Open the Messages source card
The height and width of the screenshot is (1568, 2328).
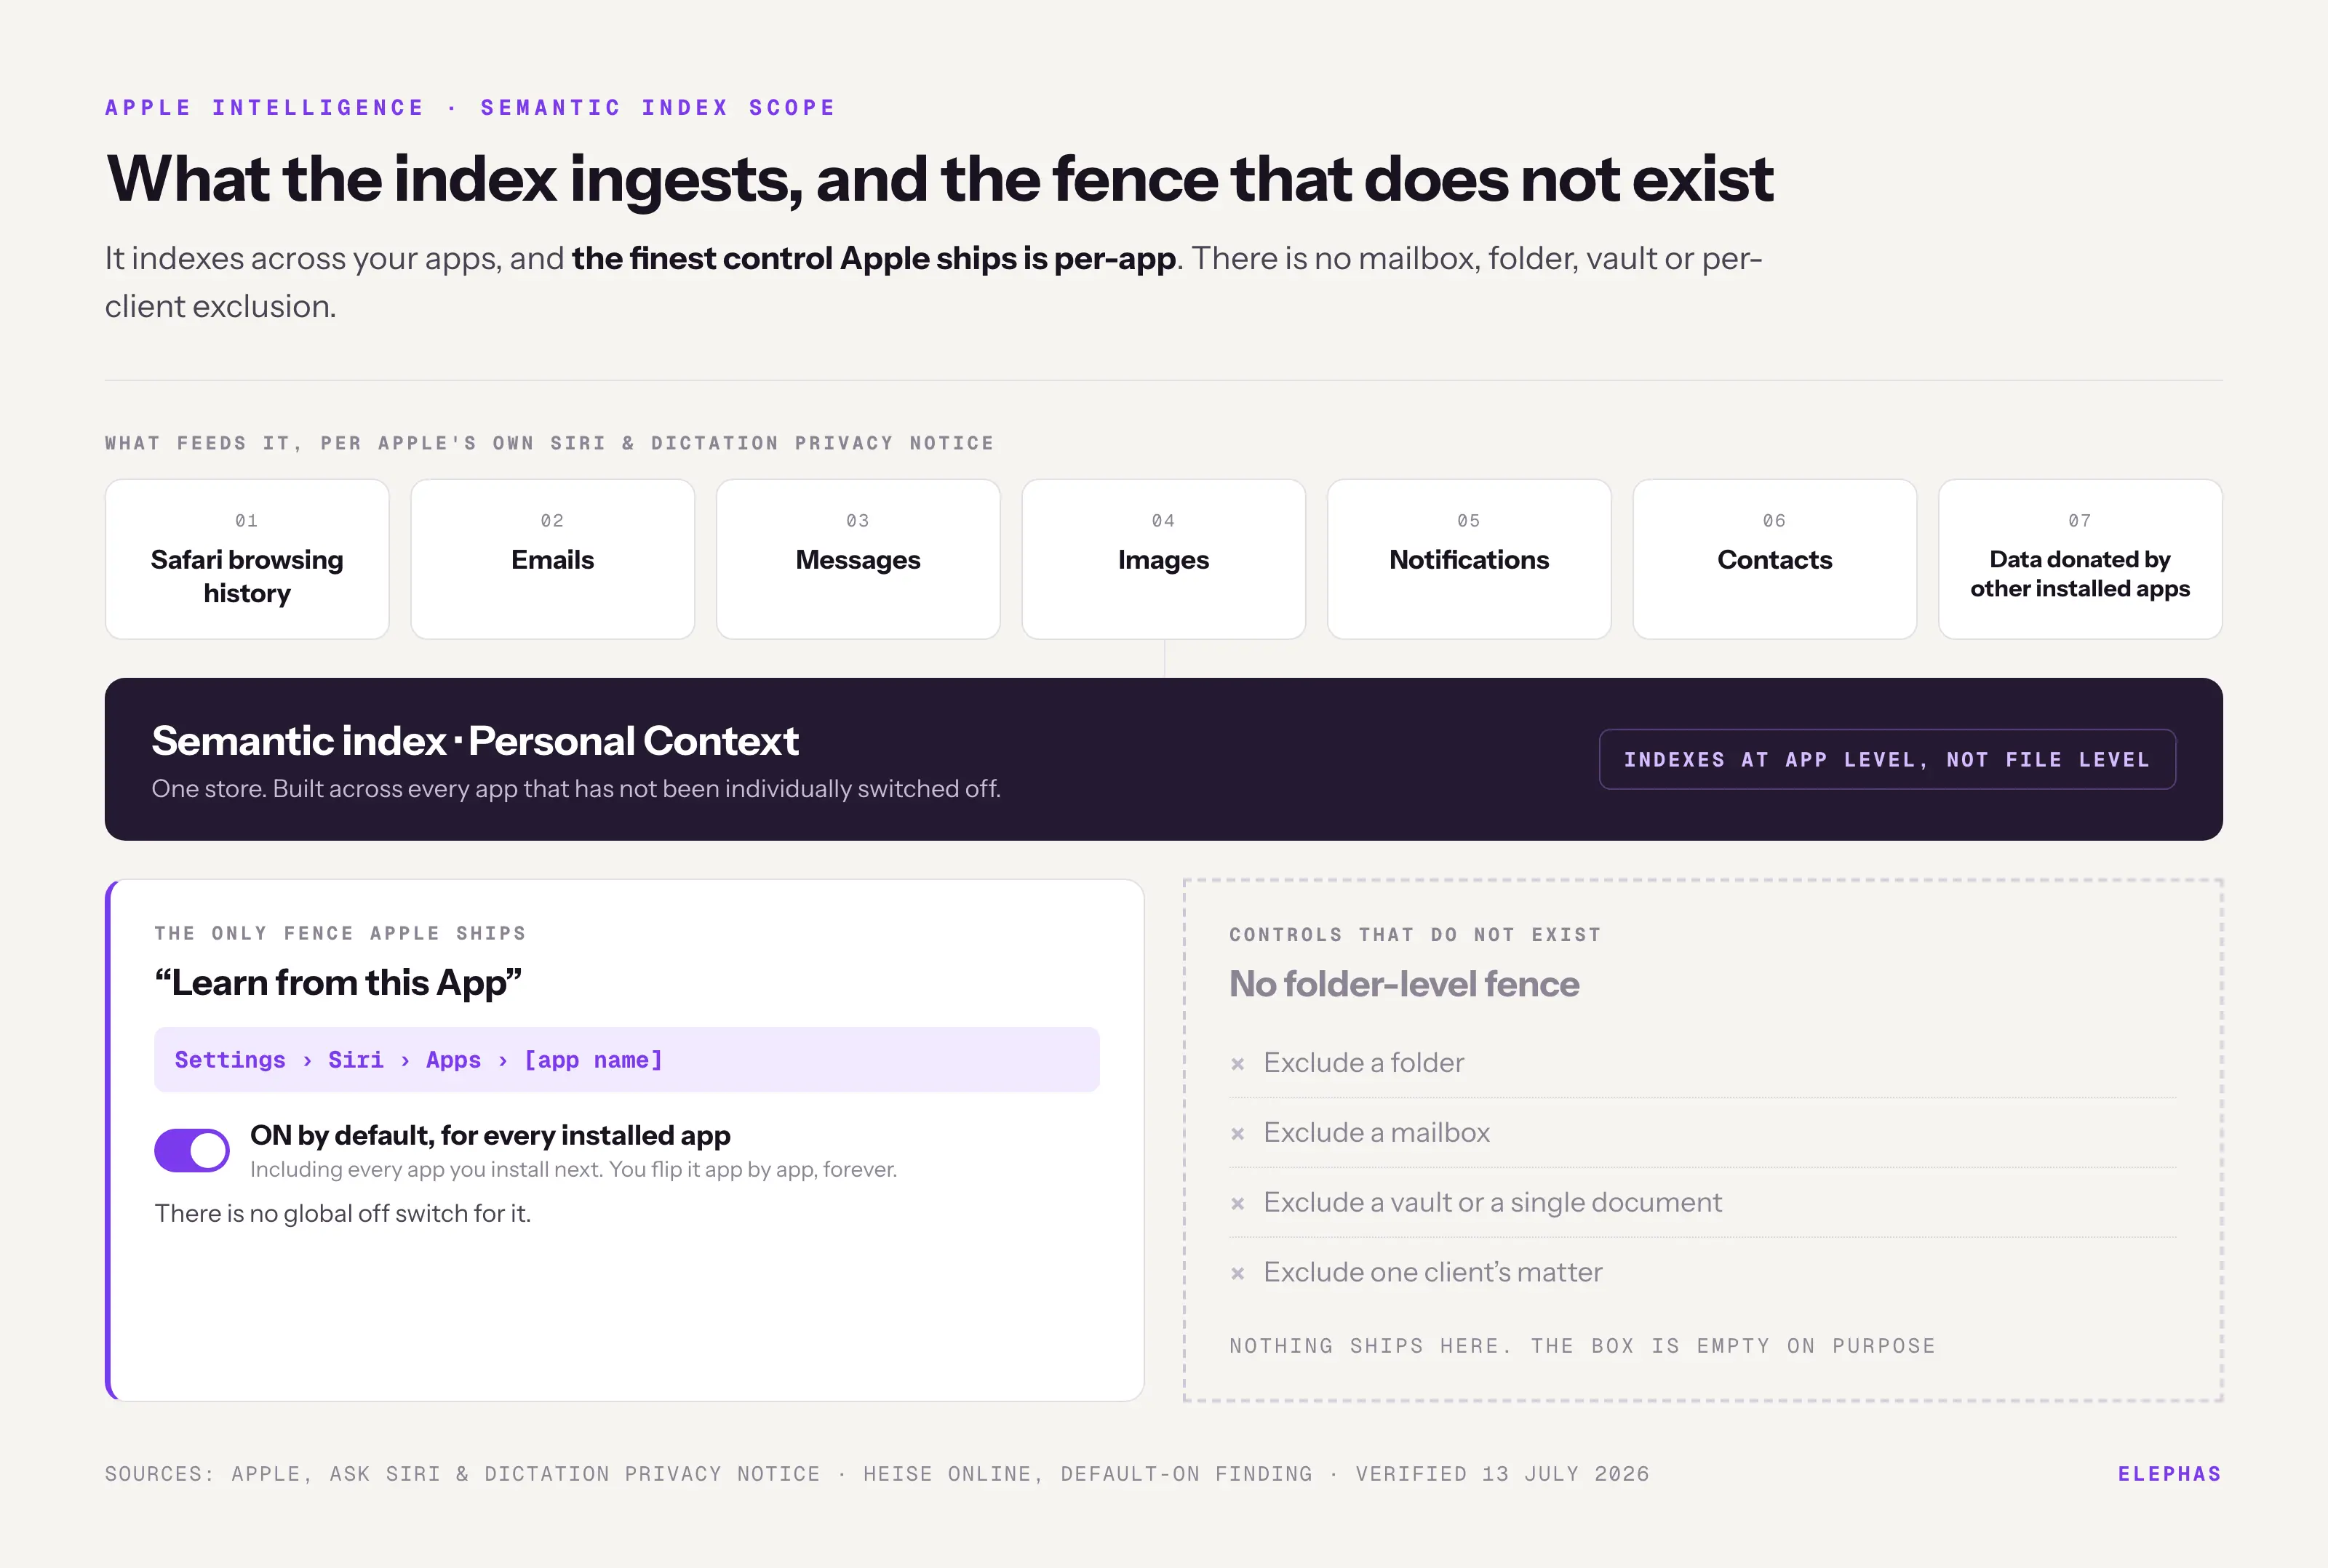858,559
